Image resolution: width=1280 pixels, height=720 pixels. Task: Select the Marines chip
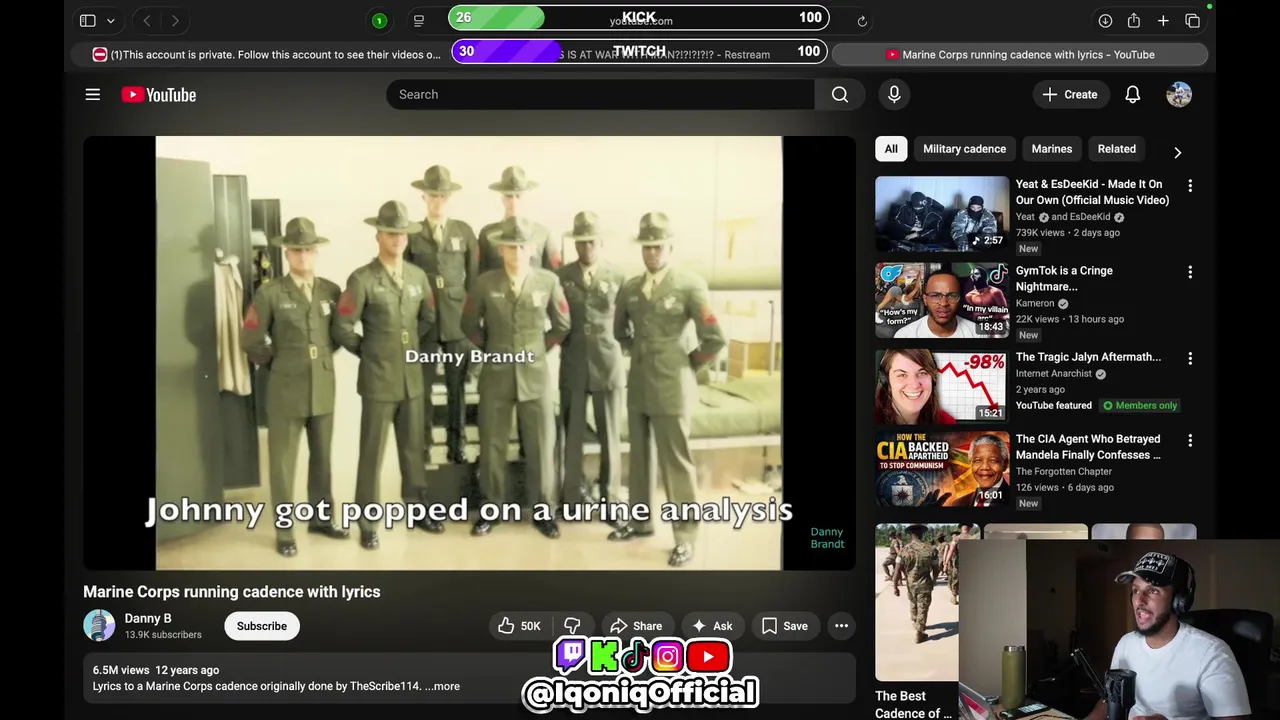(1051, 149)
